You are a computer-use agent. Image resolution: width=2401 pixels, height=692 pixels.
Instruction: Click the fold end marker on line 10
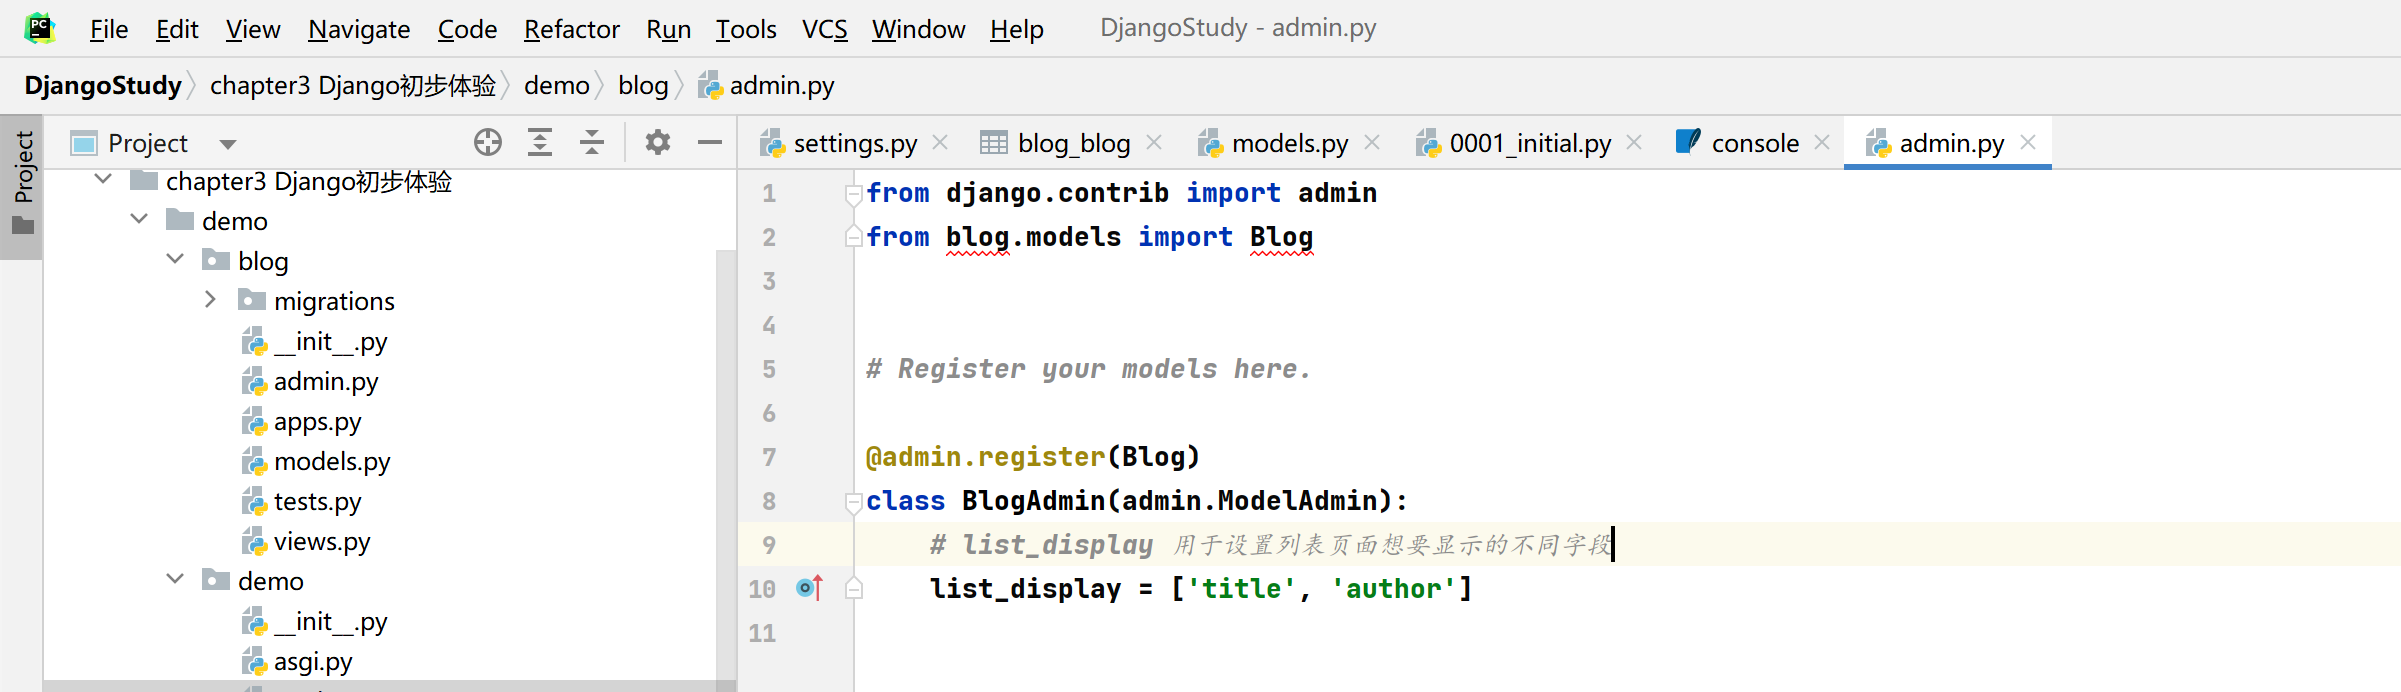[x=853, y=588]
